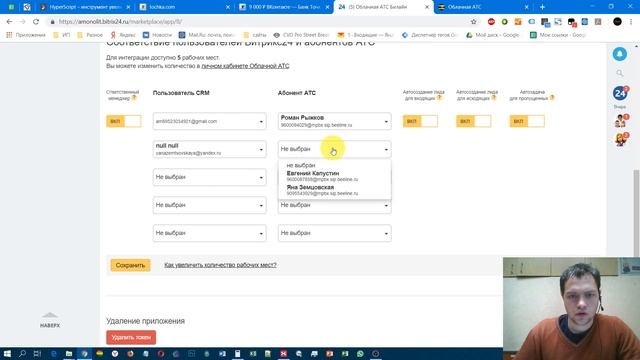The width and height of the screenshot is (640, 360).
Task: Open the Мой диск - Google bookmark
Action: click(493, 35)
